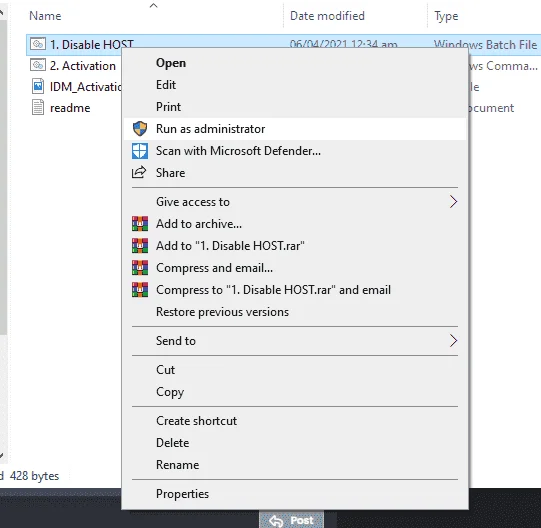The width and height of the screenshot is (541, 528).
Task: Choose Cut from the context menu
Action: pos(295,370)
